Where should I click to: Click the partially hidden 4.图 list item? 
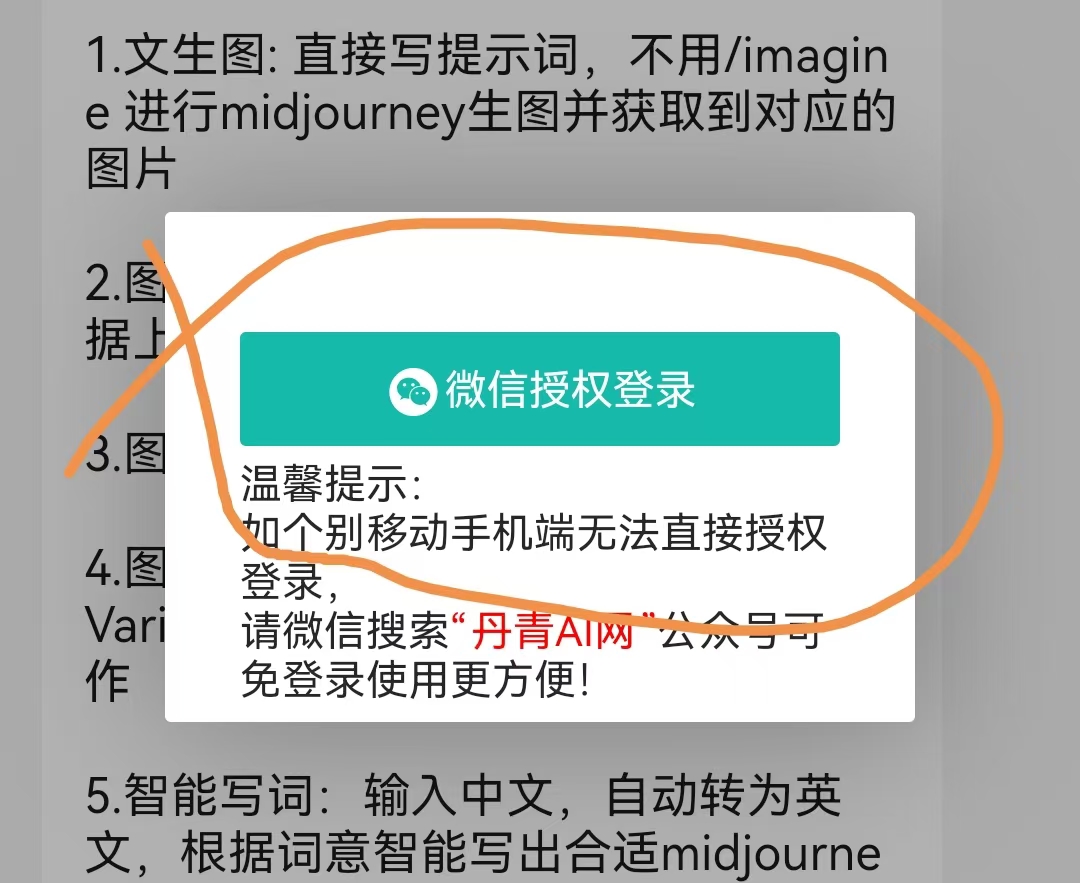(x=125, y=569)
